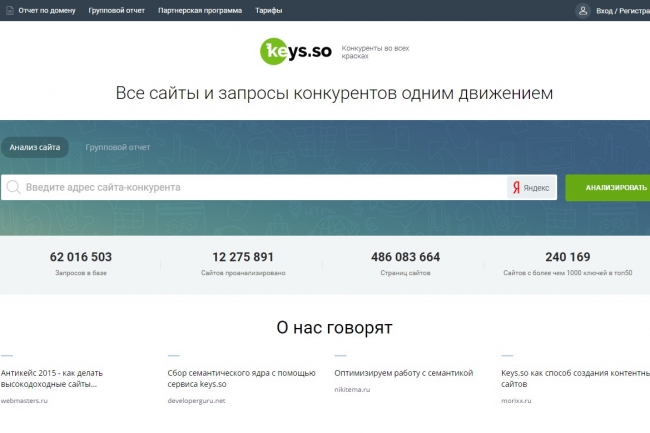Open Отчет по домену menu item
The height and width of the screenshot is (433, 650).
(47, 10)
